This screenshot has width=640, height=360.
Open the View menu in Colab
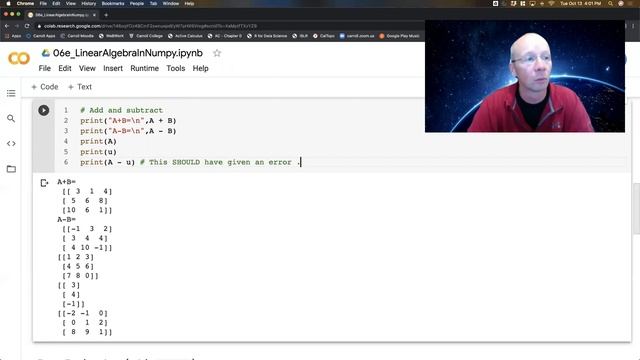(x=87, y=68)
